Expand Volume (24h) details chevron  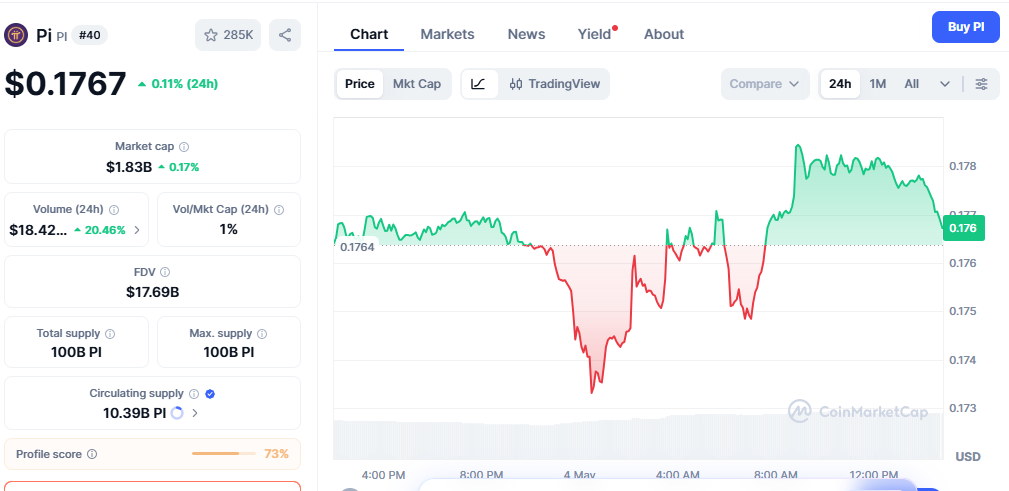pos(136,230)
